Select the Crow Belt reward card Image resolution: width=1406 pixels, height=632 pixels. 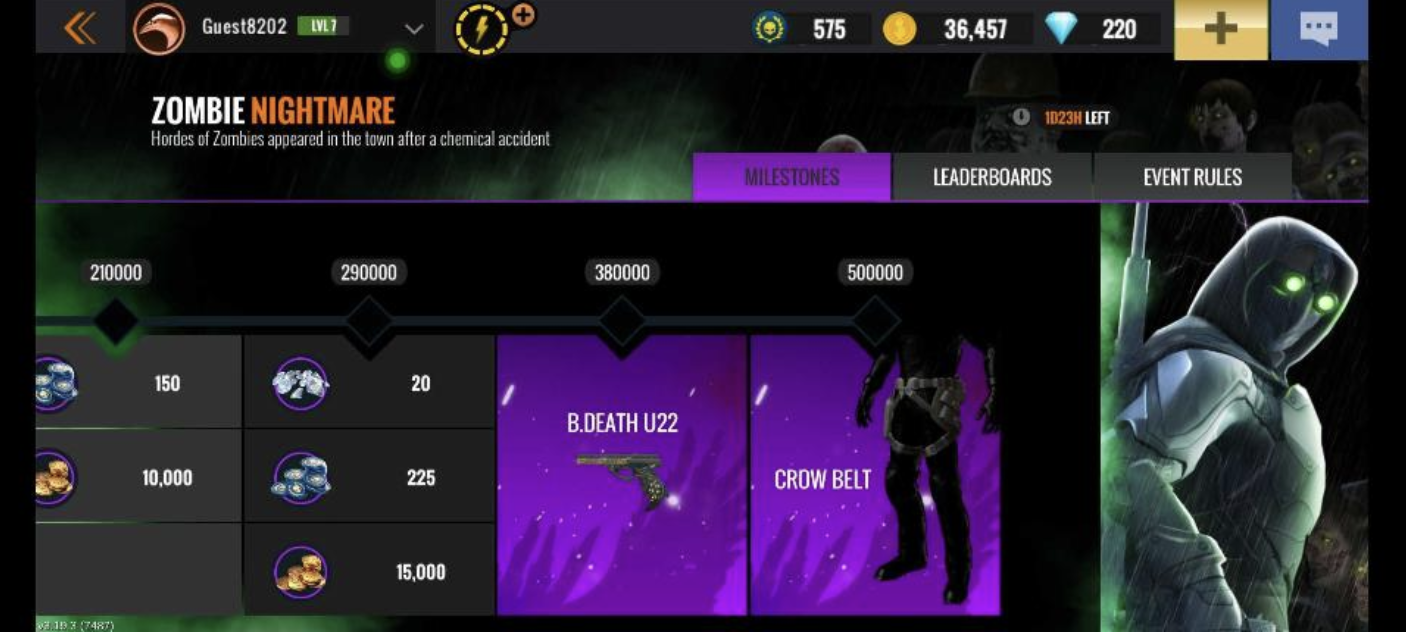(875, 474)
